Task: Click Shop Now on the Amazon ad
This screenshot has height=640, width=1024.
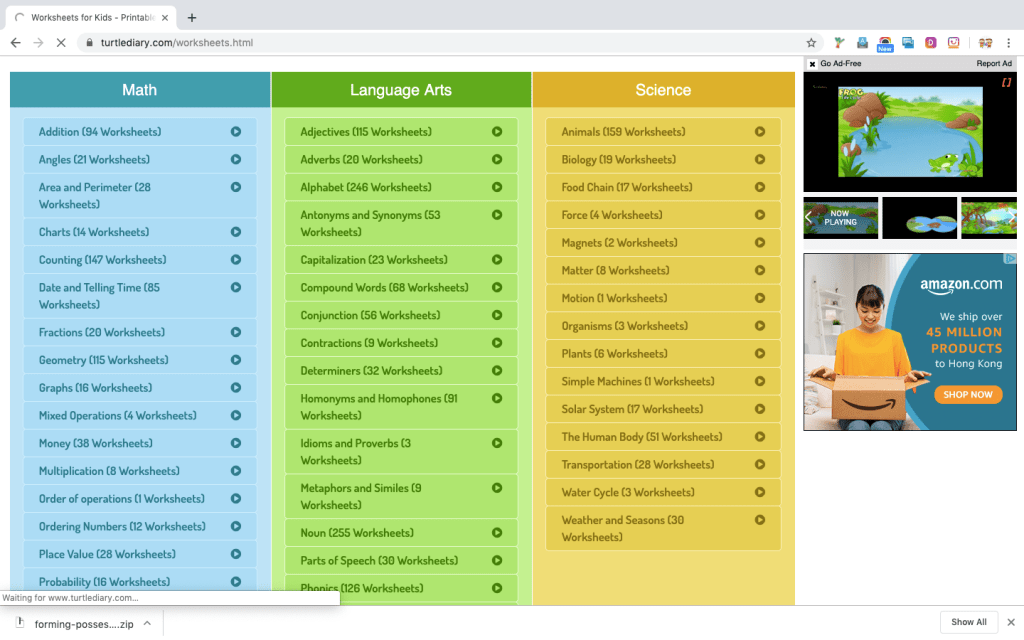Action: pyautogui.click(x=967, y=394)
